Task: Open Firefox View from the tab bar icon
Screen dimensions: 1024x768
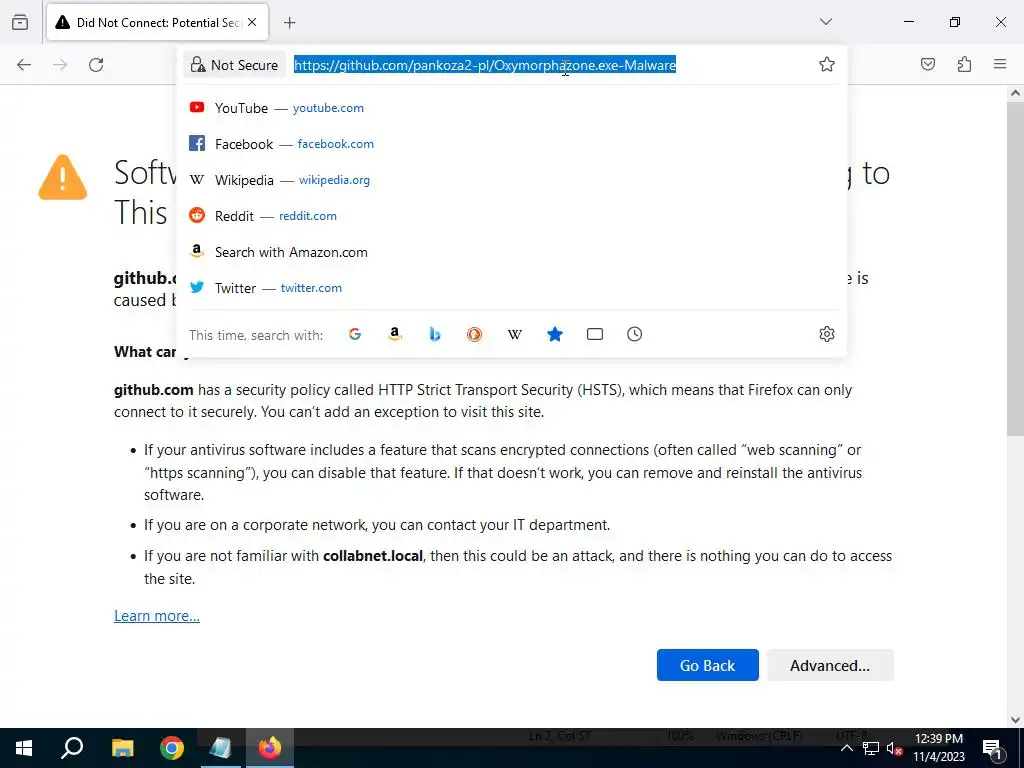Action: [x=20, y=22]
